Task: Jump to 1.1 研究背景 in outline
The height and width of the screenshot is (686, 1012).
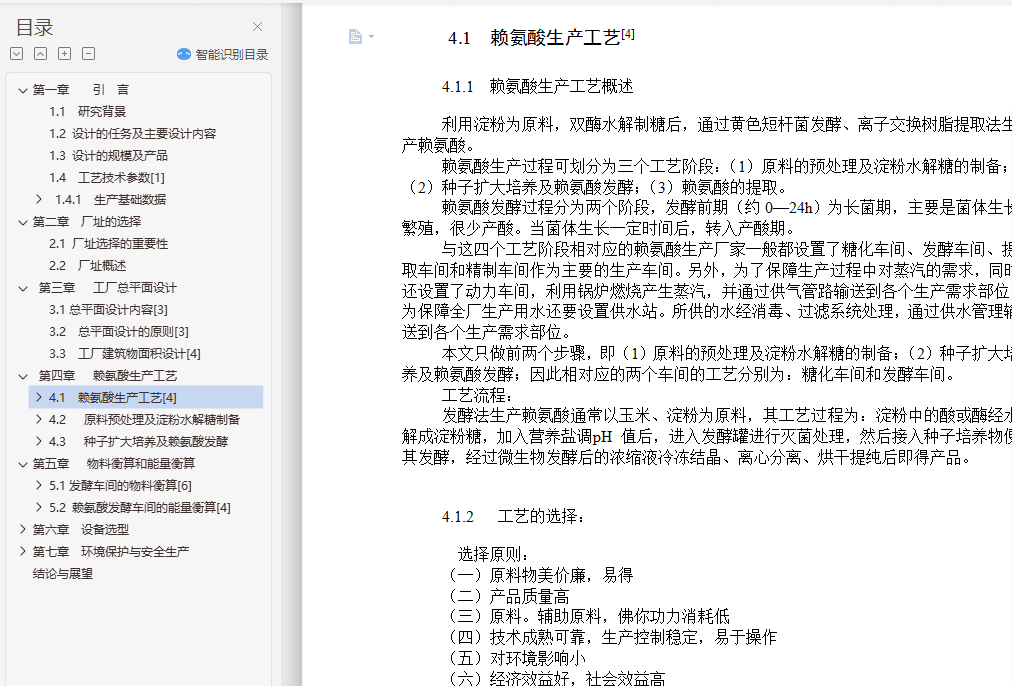Action: point(87,112)
